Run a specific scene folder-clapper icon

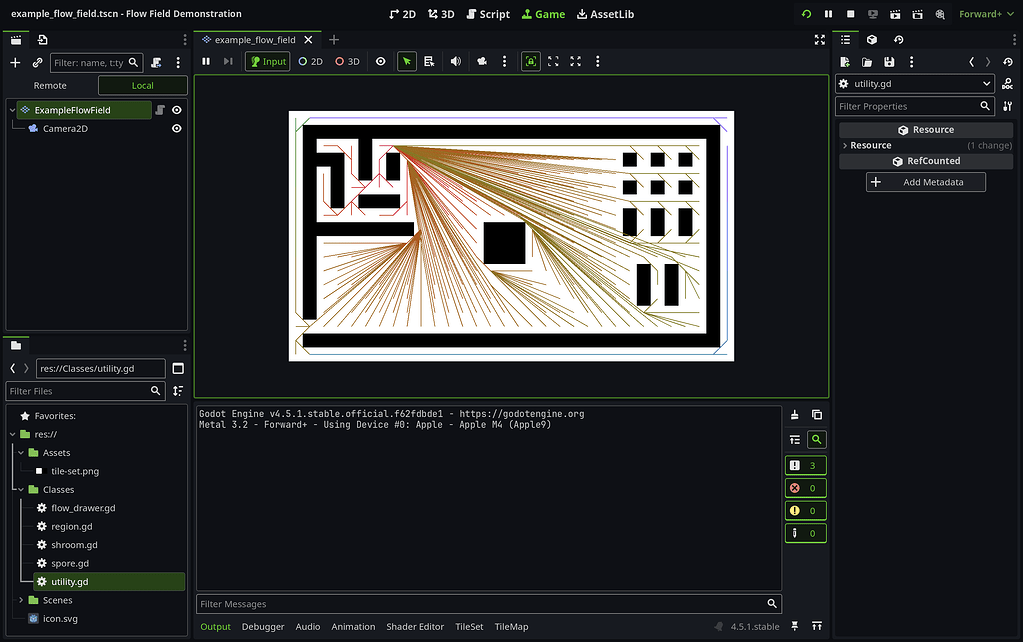click(x=917, y=14)
